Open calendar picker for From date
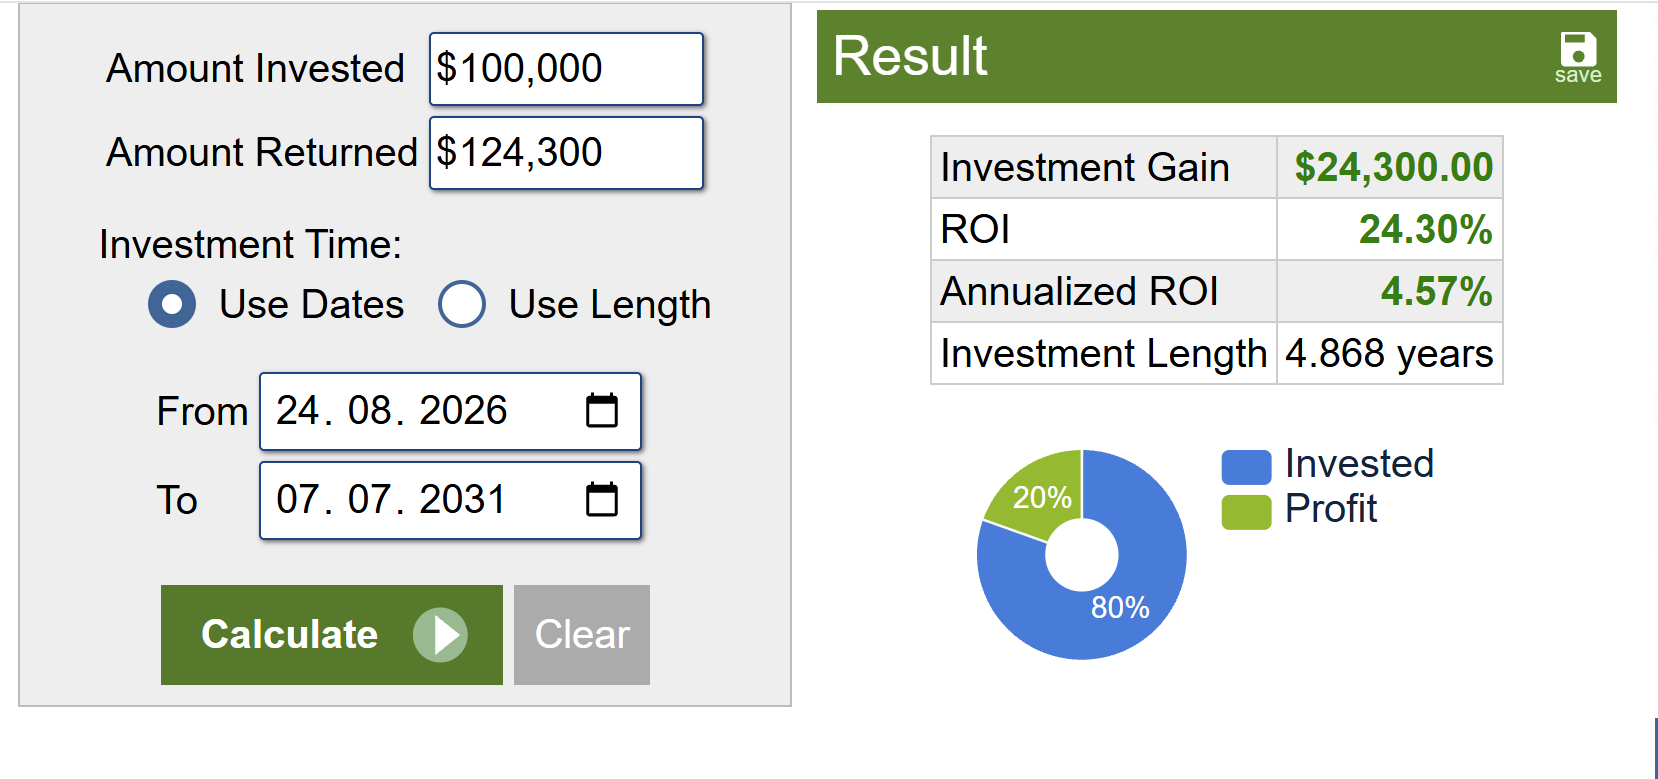This screenshot has height=779, width=1658. coord(602,410)
